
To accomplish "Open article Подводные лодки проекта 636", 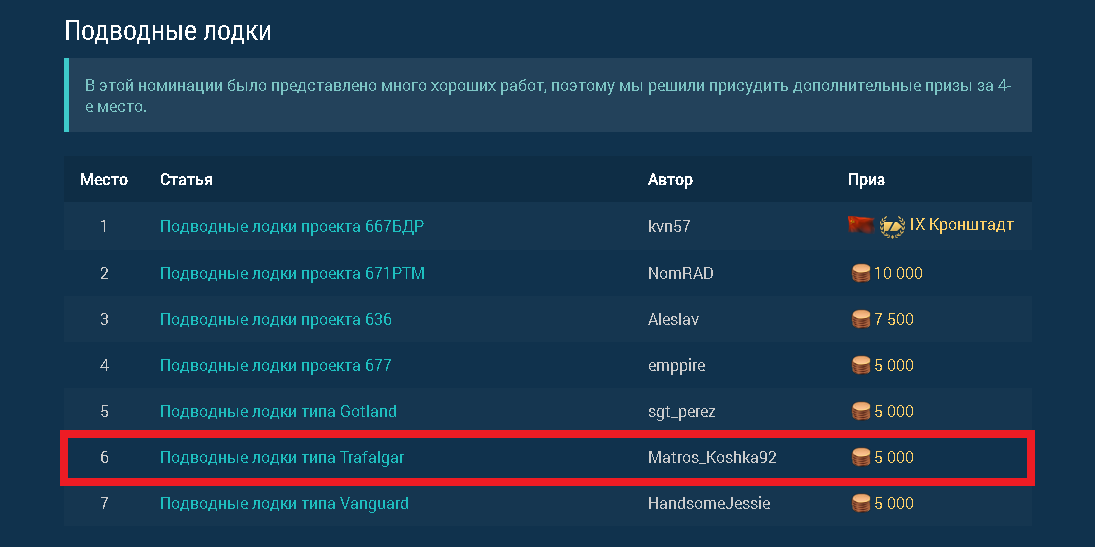I will click(x=276, y=319).
